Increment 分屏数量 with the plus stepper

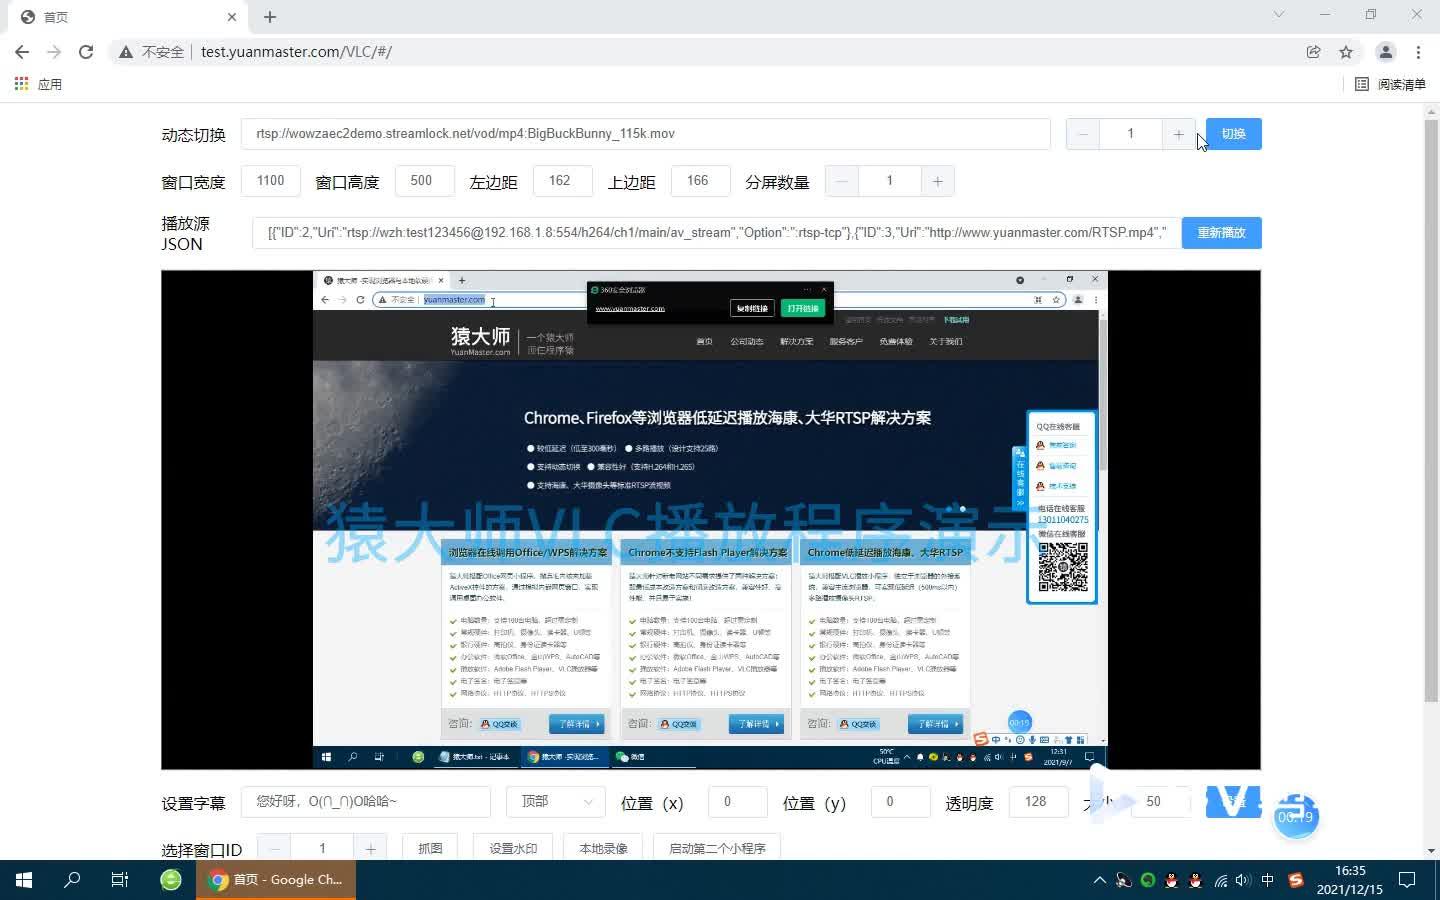point(938,181)
